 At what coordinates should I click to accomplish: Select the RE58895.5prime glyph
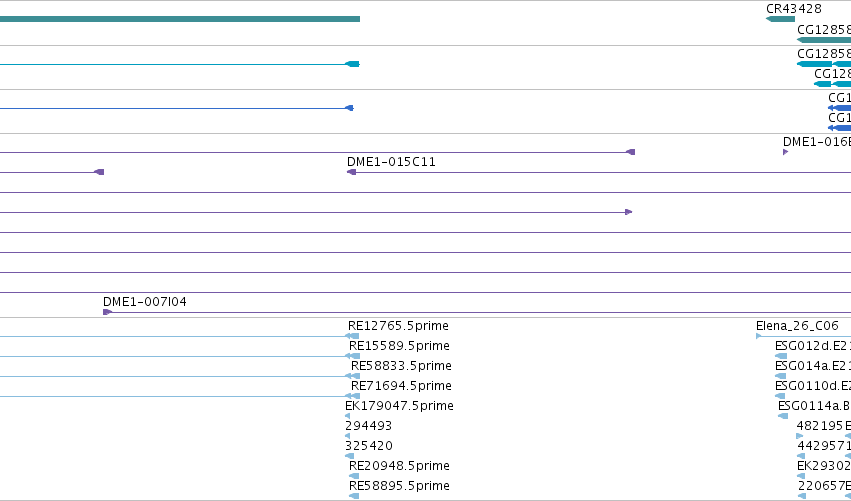(x=354, y=496)
